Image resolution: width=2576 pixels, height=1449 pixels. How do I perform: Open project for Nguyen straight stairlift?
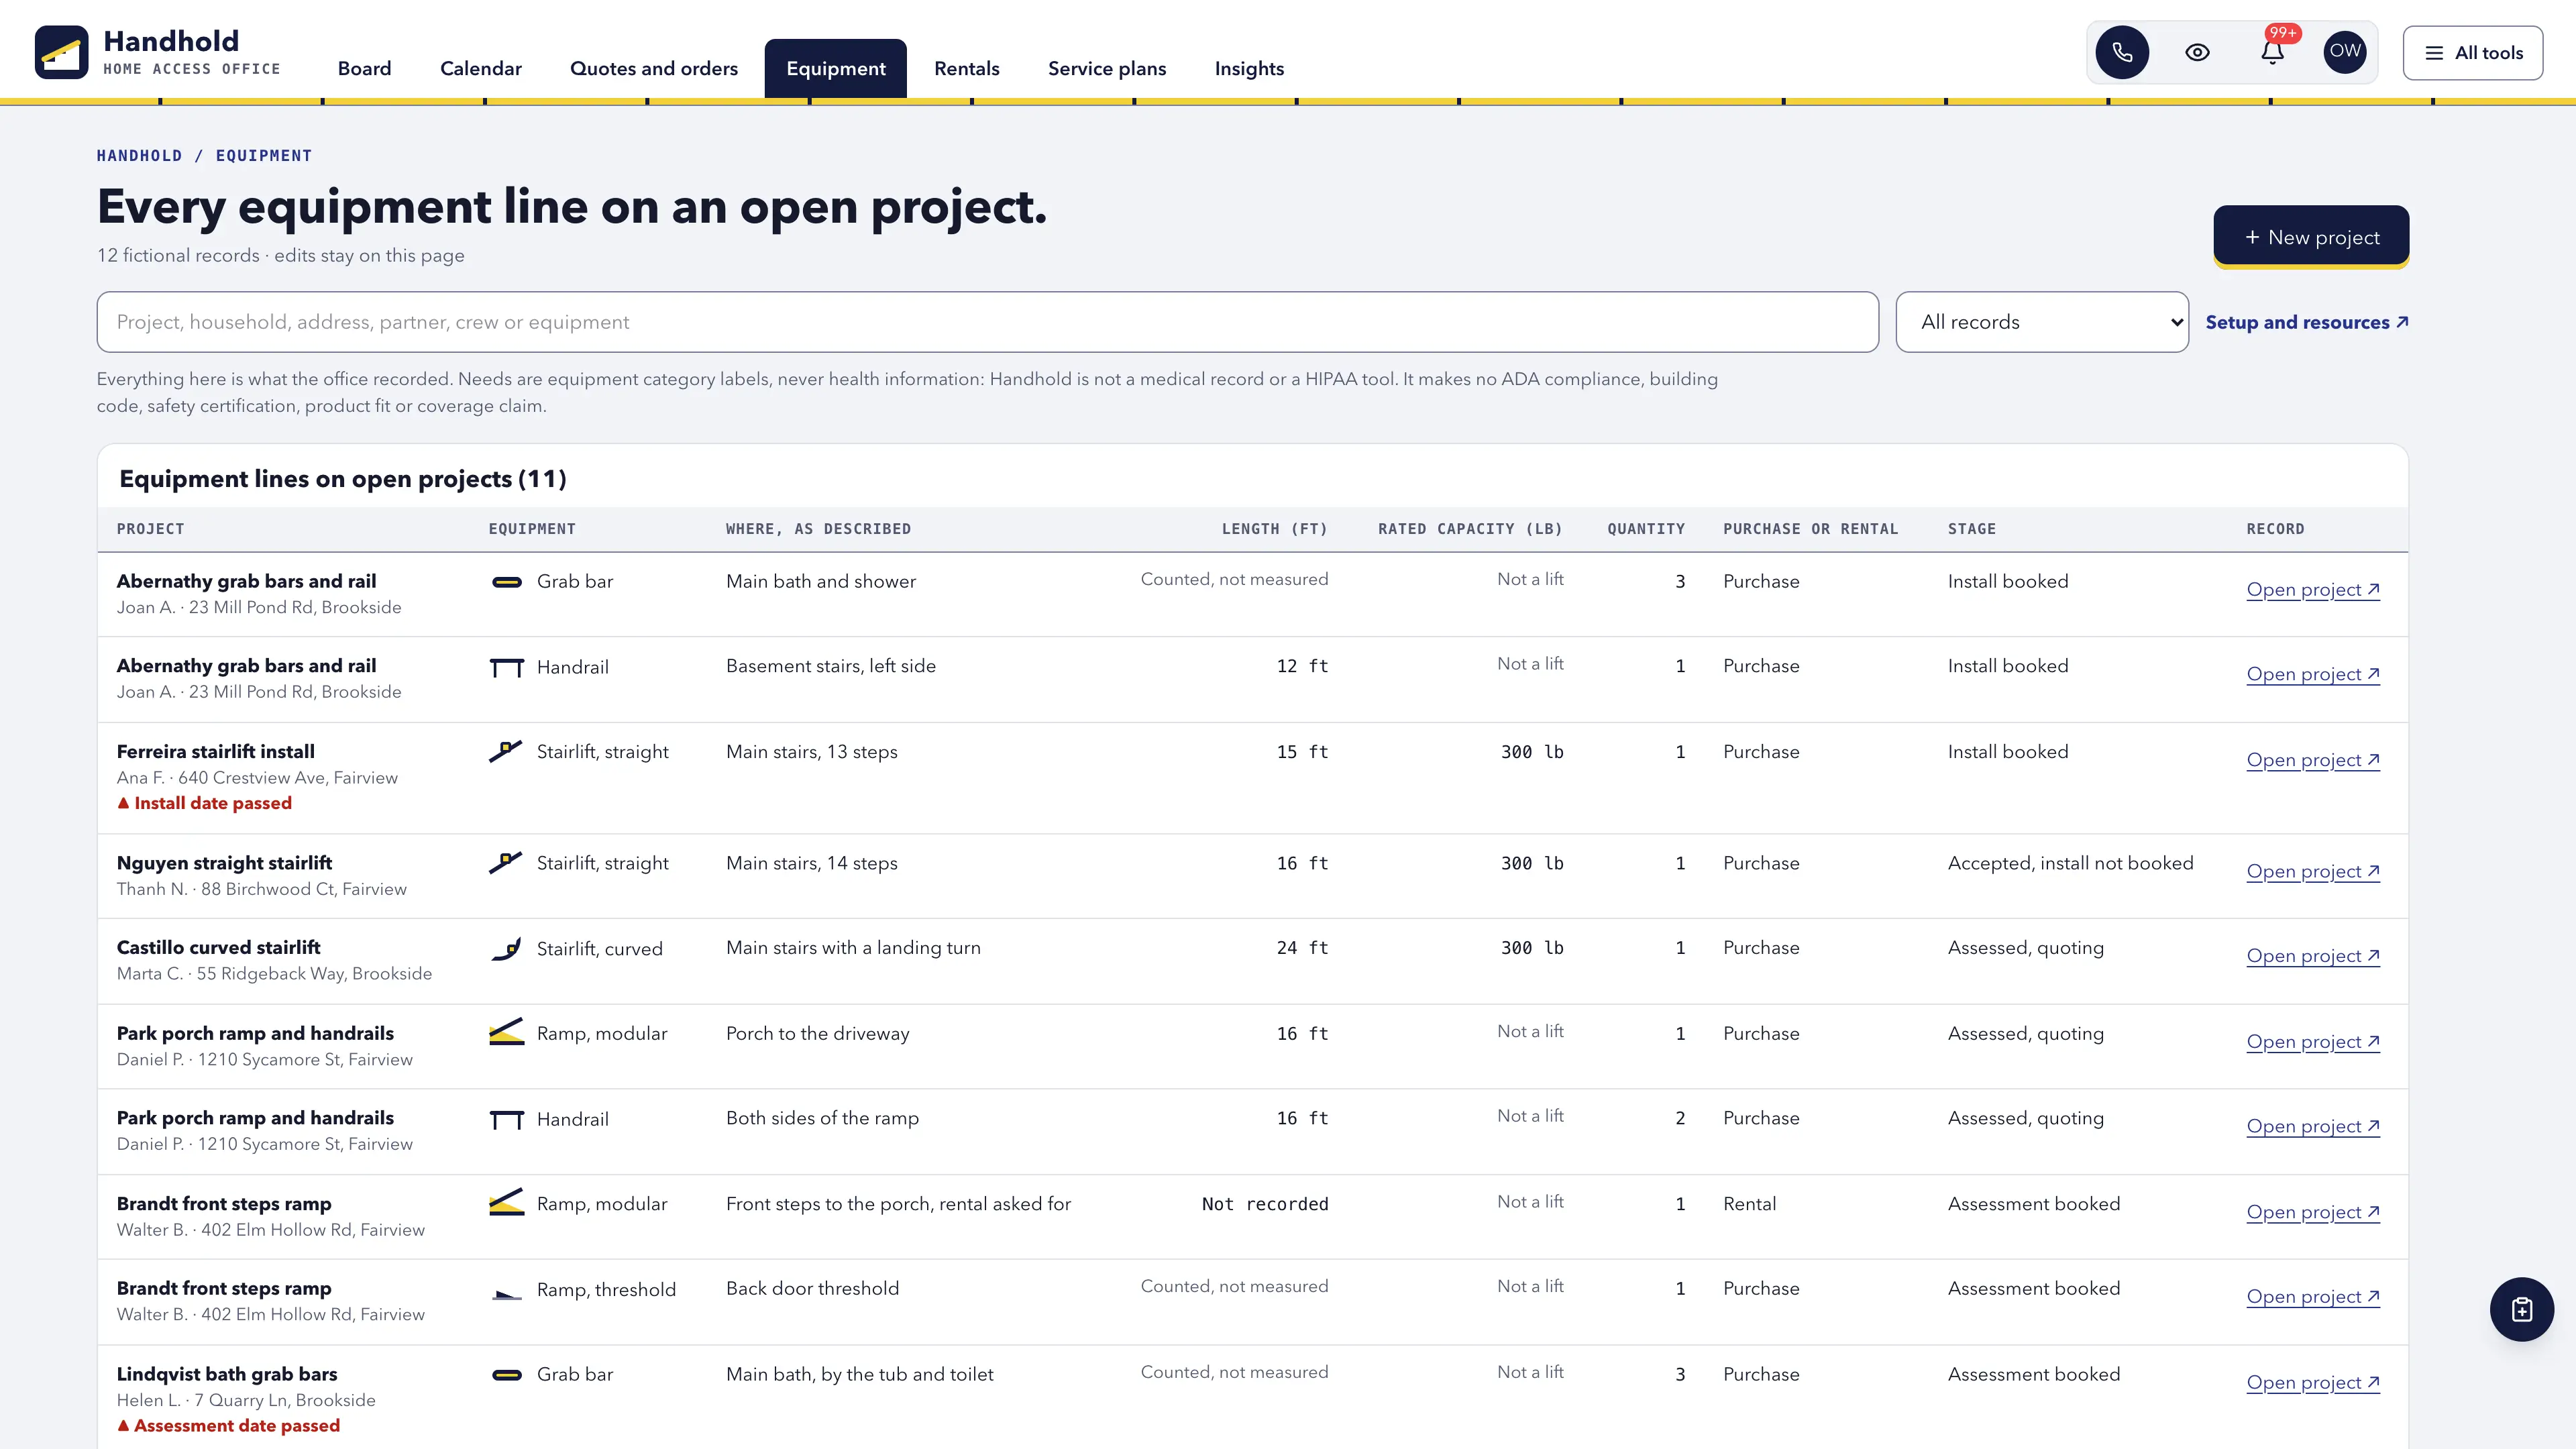point(2313,871)
